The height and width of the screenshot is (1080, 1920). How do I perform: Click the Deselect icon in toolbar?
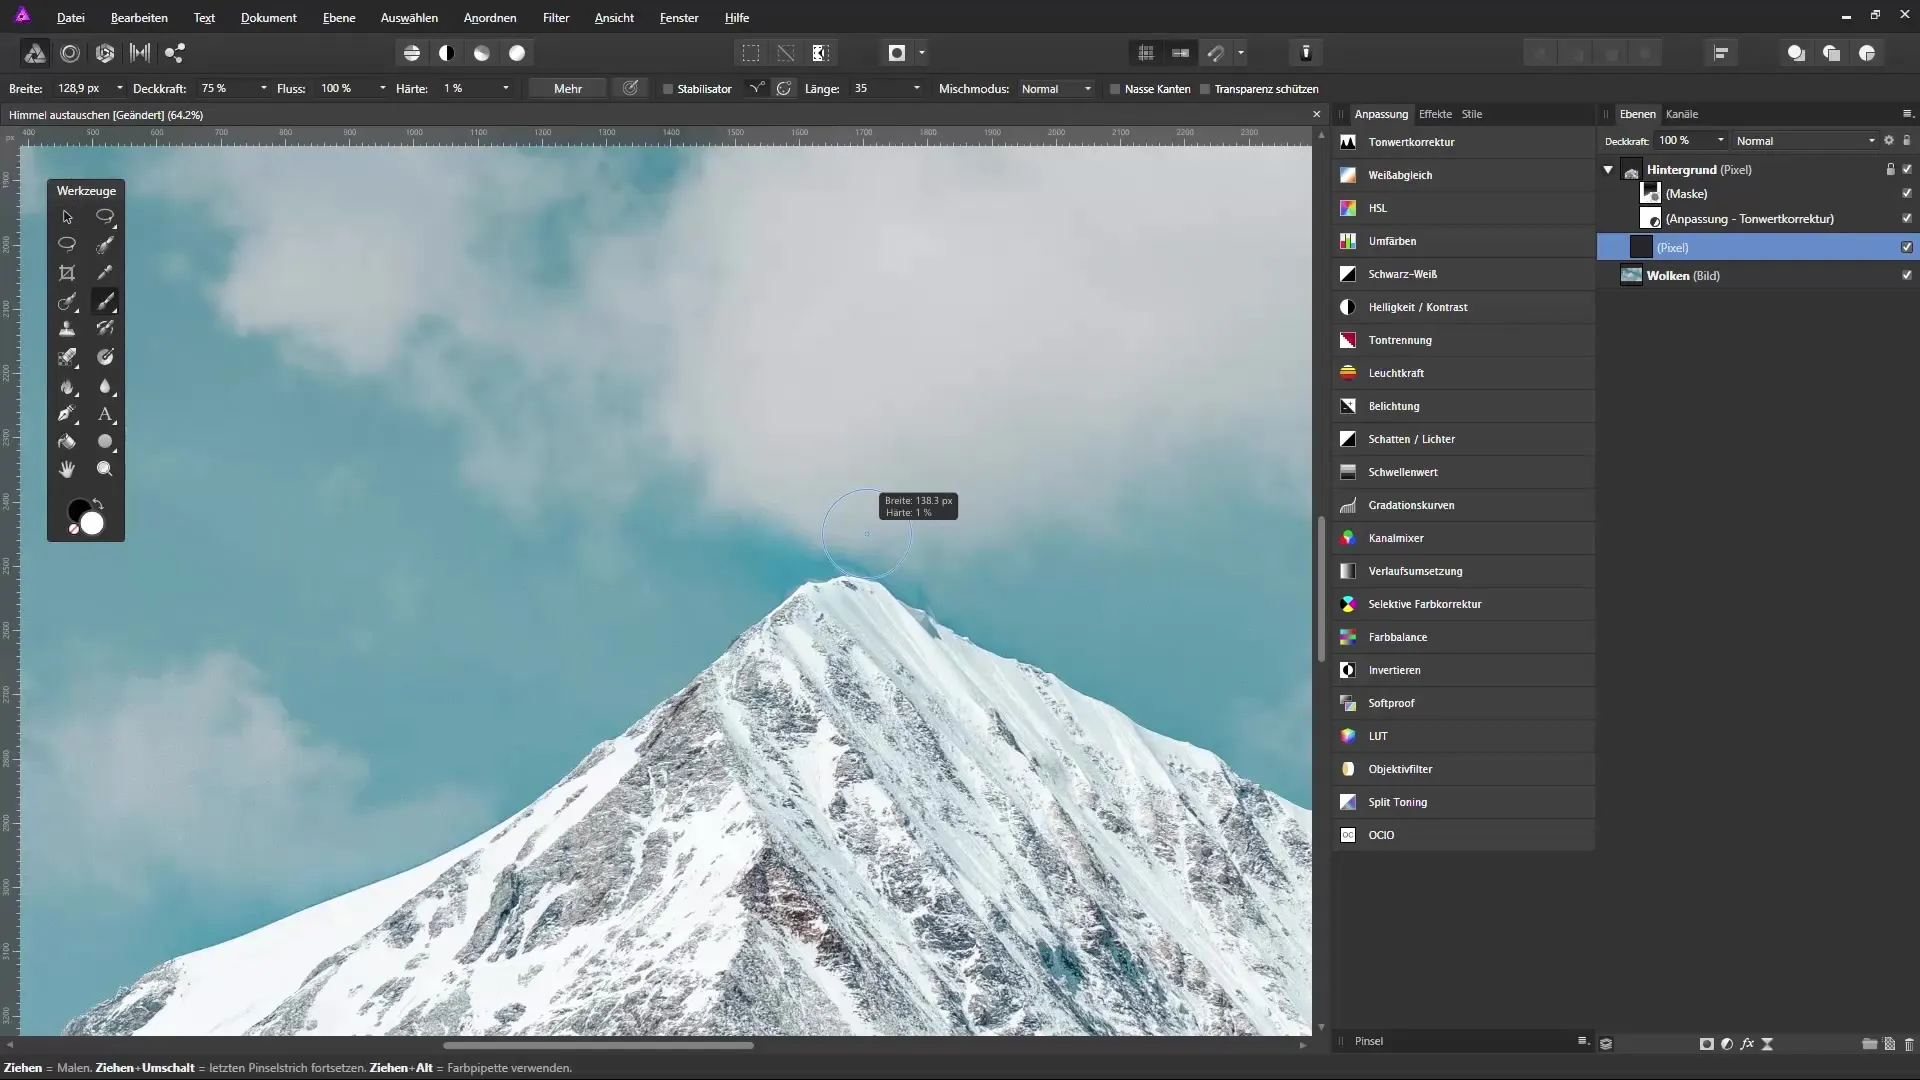click(x=786, y=53)
